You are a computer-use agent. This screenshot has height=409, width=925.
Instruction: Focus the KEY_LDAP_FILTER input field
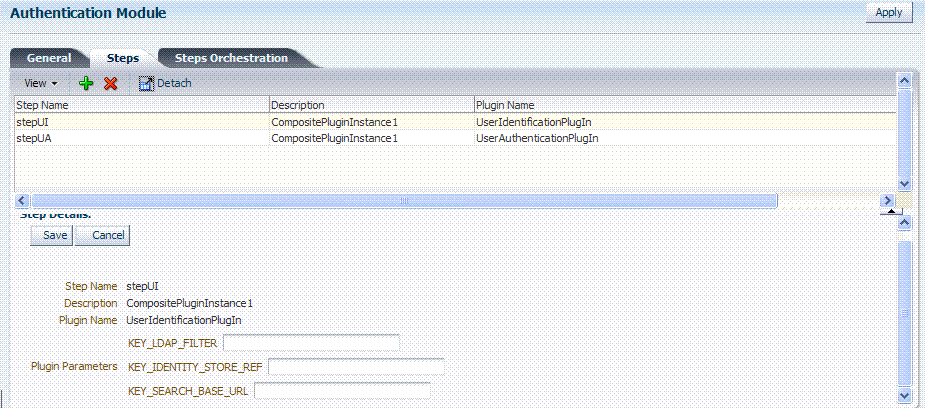(310, 343)
